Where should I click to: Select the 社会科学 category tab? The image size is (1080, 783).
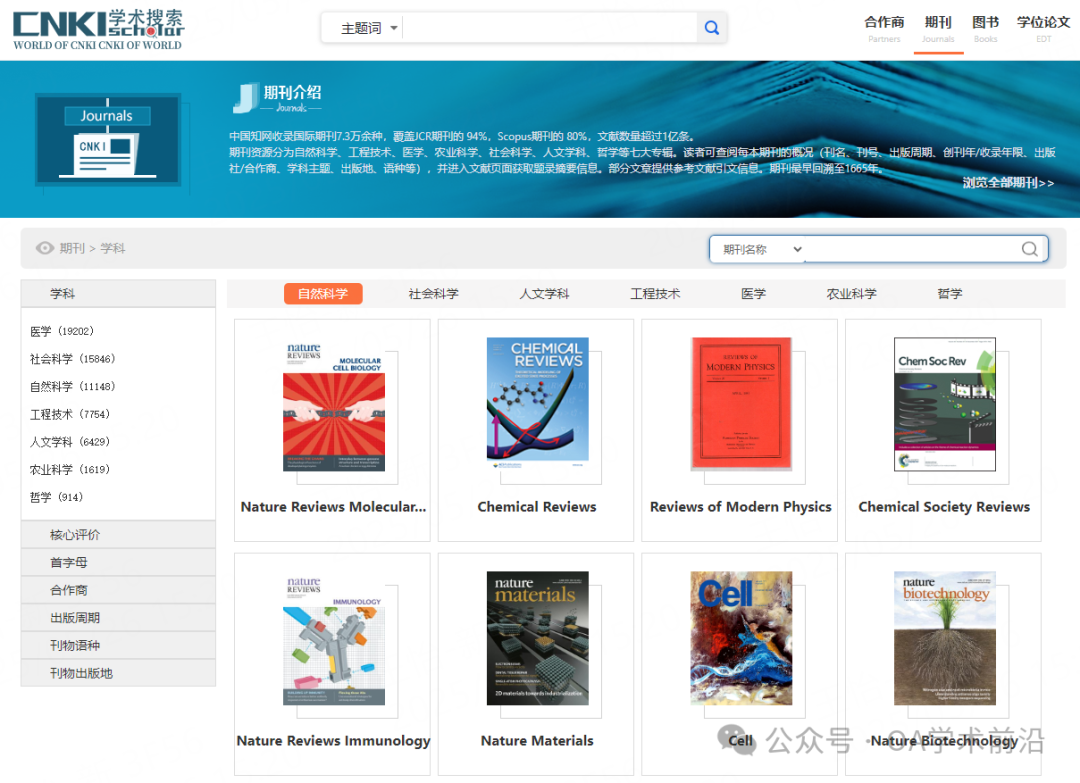click(433, 294)
